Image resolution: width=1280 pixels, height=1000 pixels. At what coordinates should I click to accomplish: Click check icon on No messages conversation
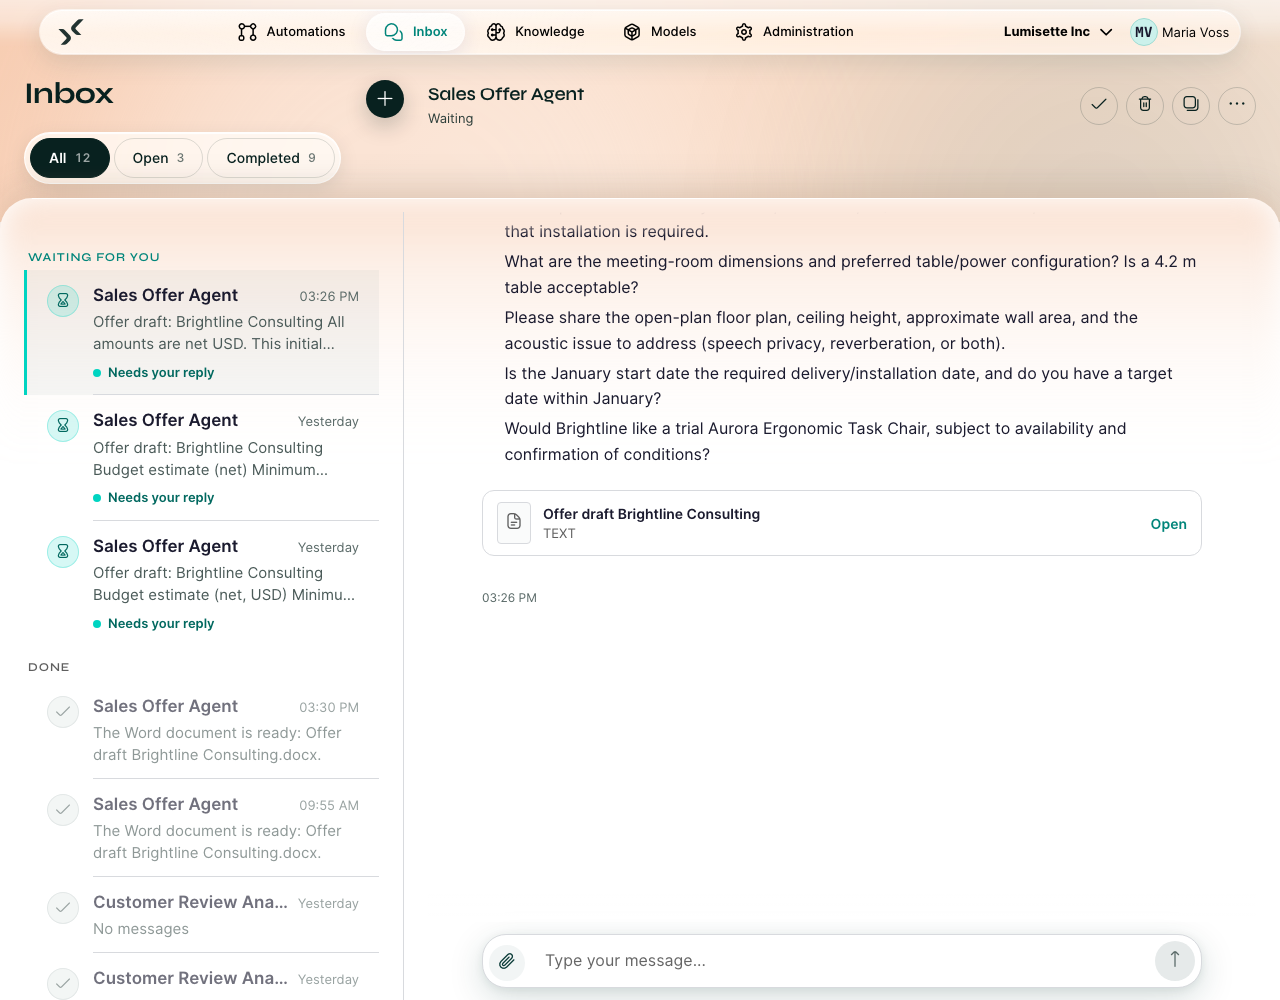pyautogui.click(x=63, y=908)
